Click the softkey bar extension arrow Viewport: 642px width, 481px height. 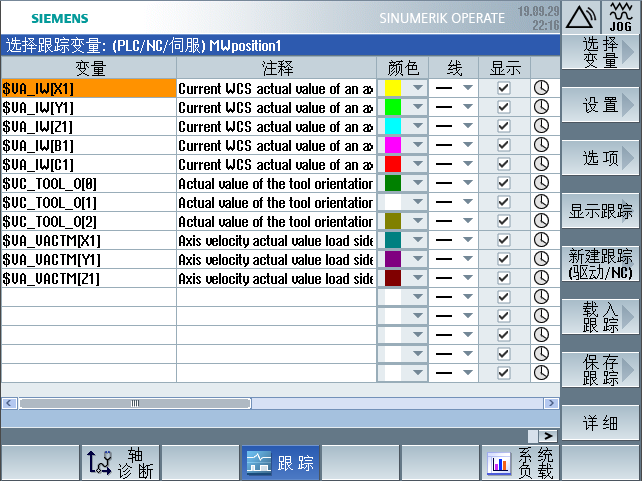click(x=548, y=436)
